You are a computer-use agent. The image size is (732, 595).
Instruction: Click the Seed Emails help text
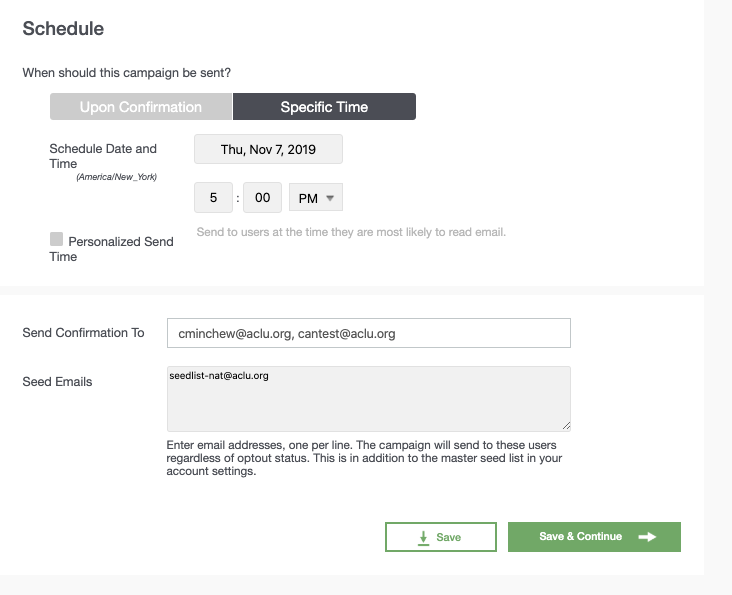pos(364,458)
